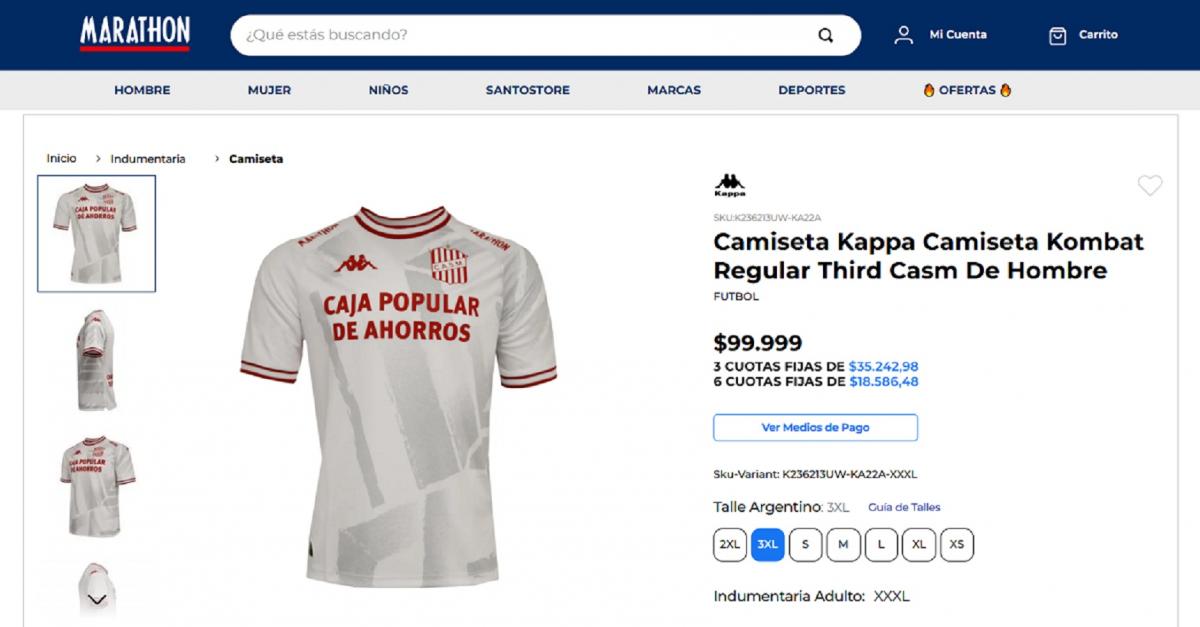The image size is (1200, 627).
Task: Open Mi Cuenta with the account icon
Action: [x=905, y=34]
